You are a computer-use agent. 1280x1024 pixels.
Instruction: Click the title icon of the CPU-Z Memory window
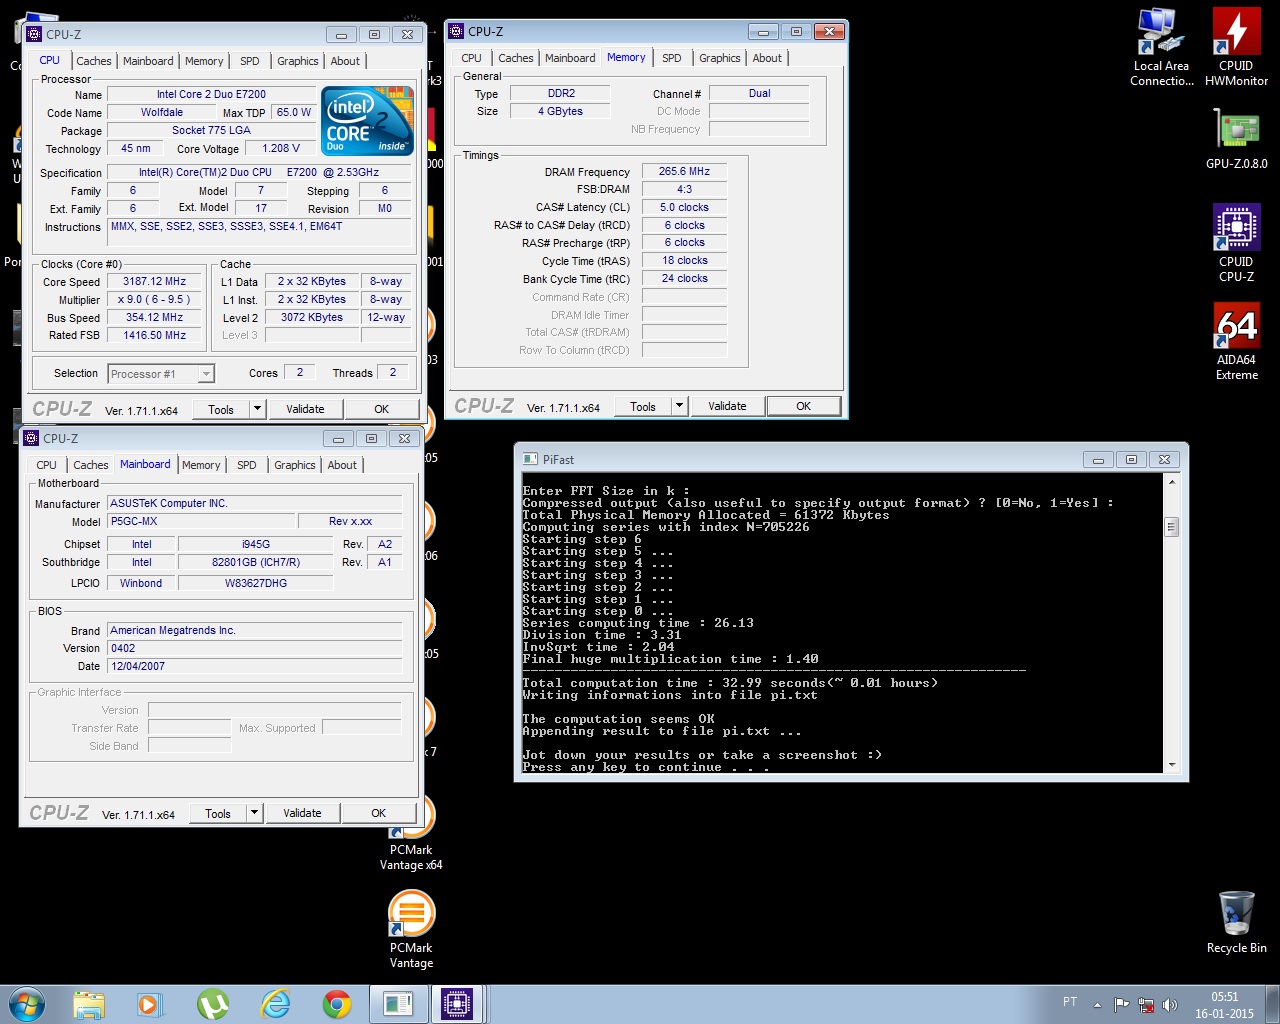[x=456, y=31]
